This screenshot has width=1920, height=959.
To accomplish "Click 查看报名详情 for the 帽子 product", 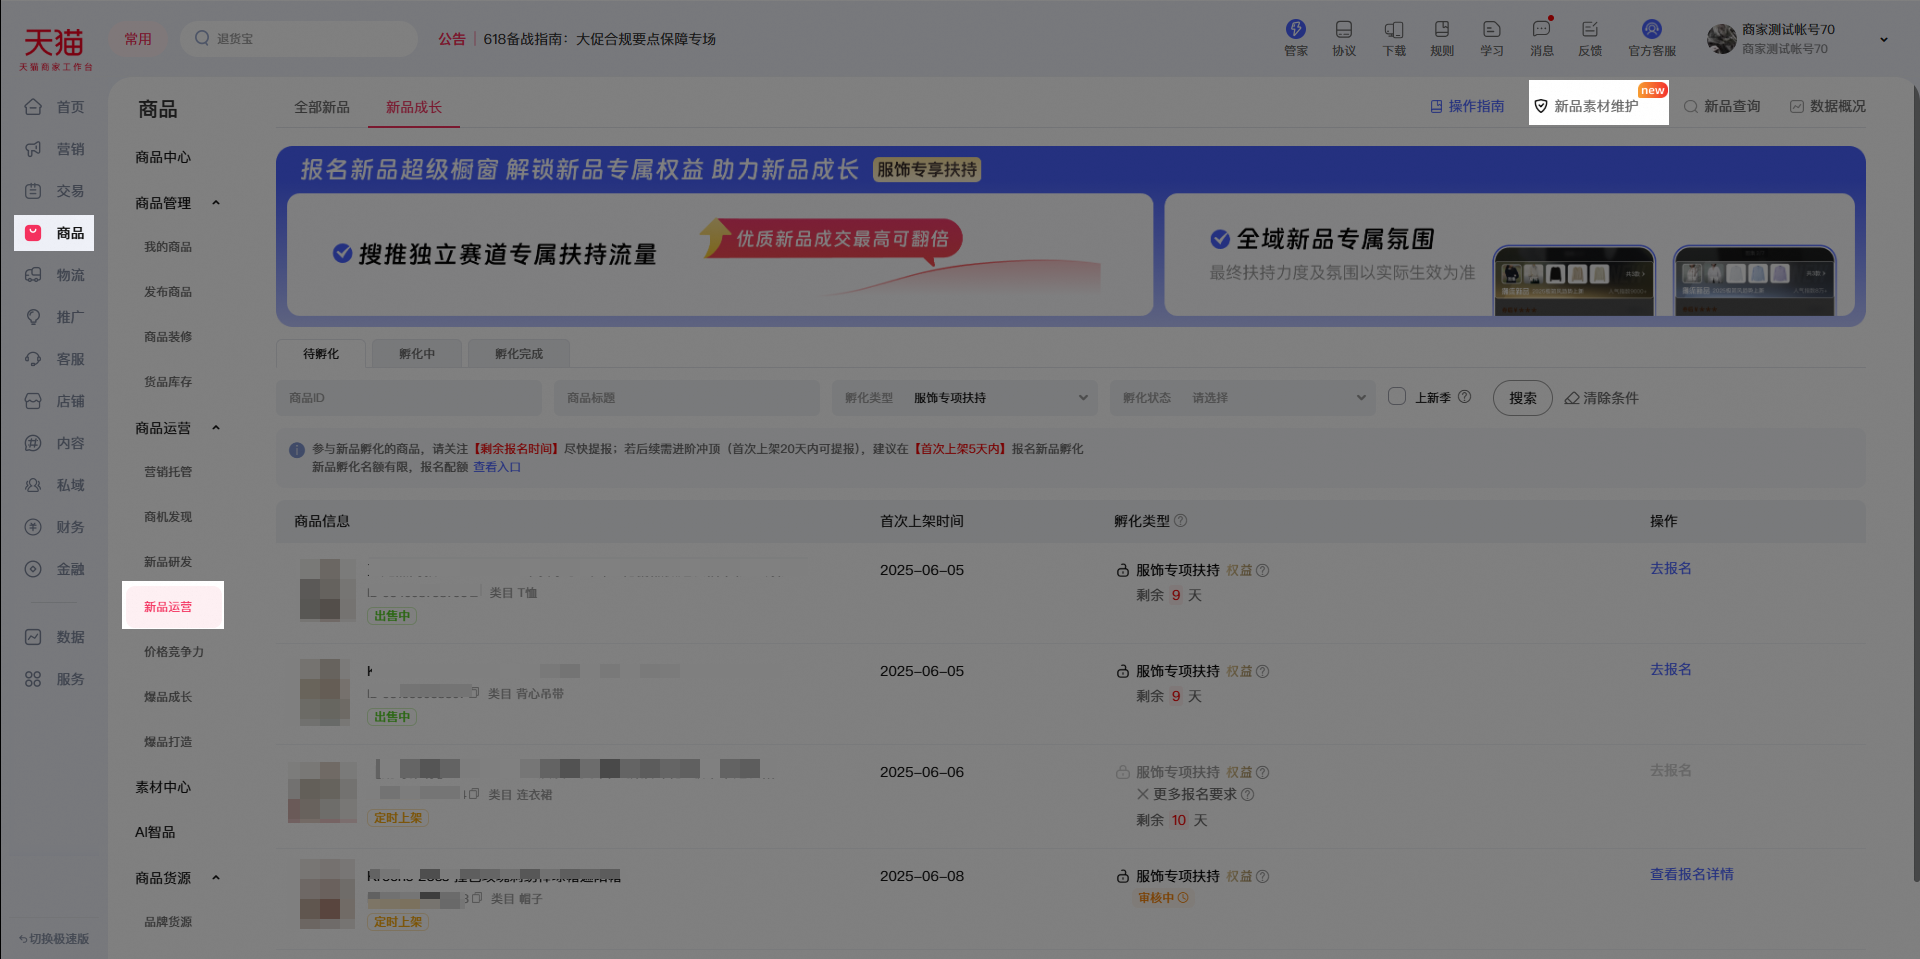I will pyautogui.click(x=1692, y=874).
